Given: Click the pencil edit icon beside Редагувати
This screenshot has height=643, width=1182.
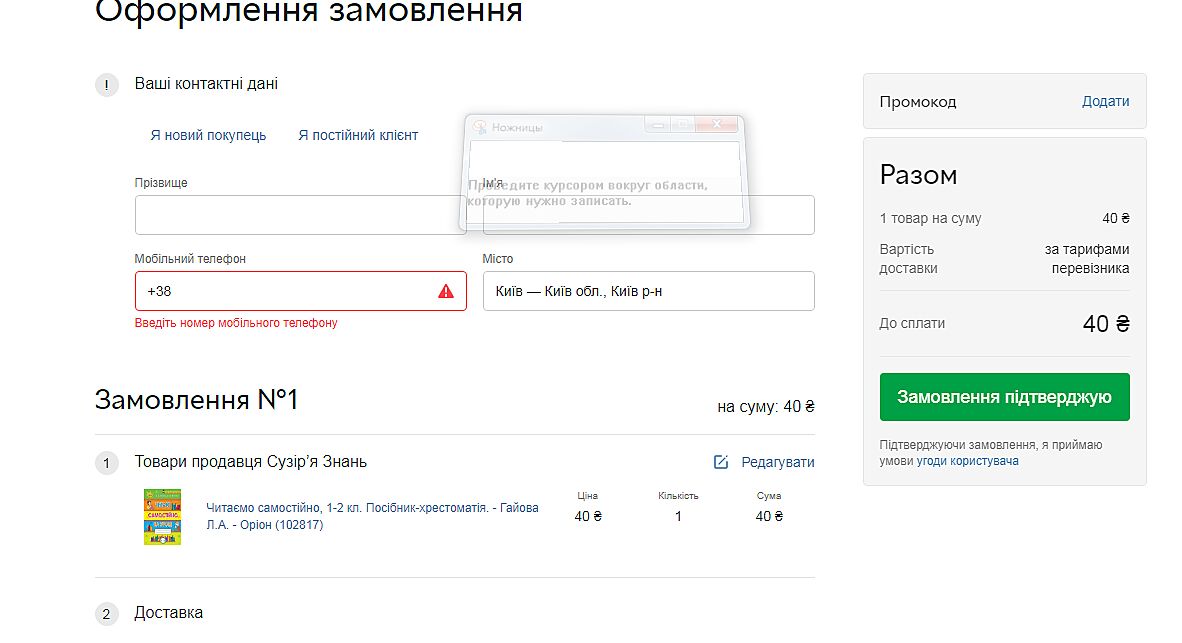Looking at the screenshot, I should (721, 462).
